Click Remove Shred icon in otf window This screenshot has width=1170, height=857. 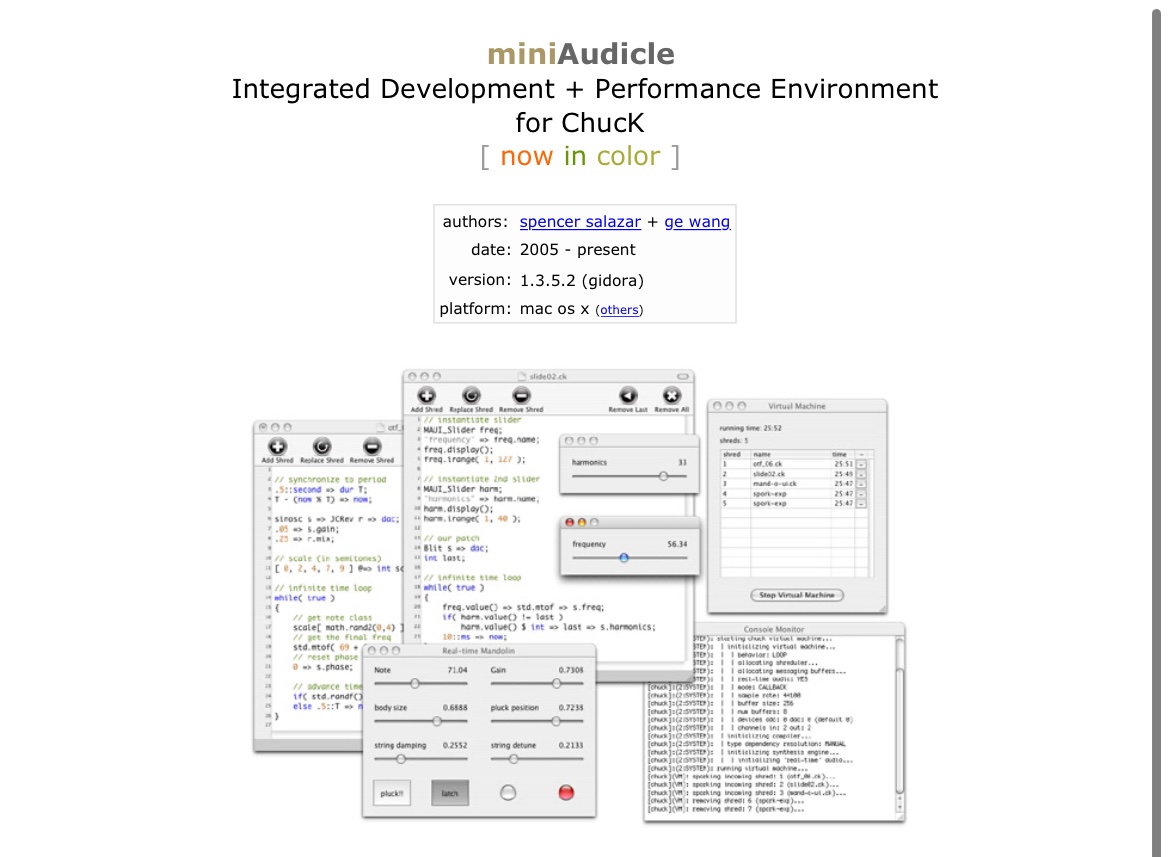tap(372, 446)
